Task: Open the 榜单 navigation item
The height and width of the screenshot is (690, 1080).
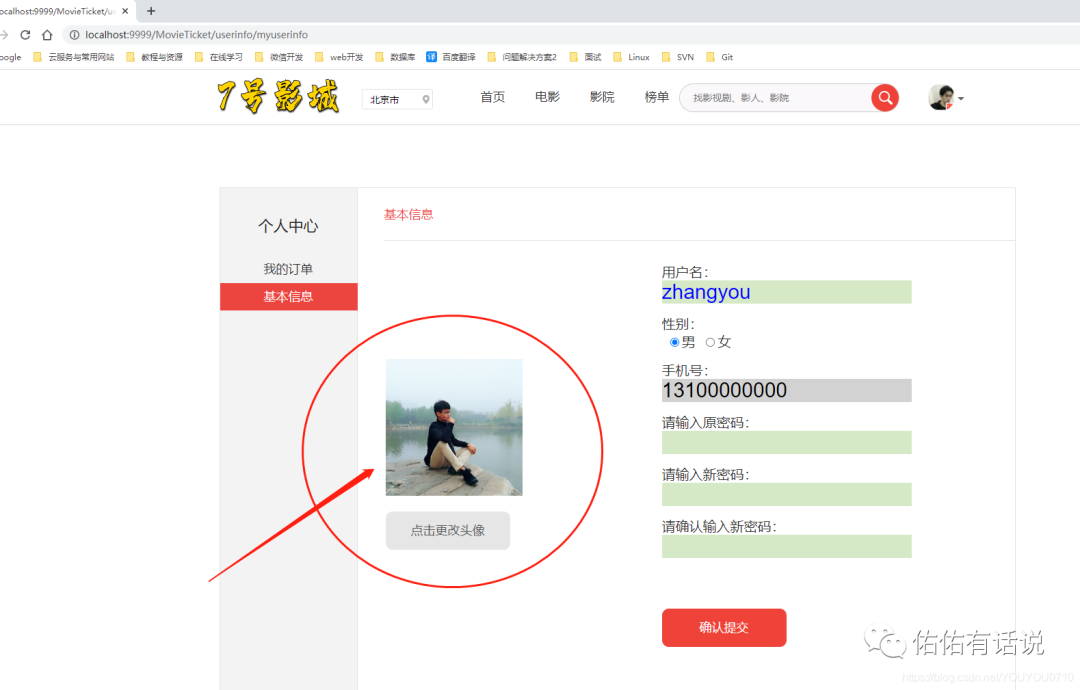Action: (x=656, y=97)
